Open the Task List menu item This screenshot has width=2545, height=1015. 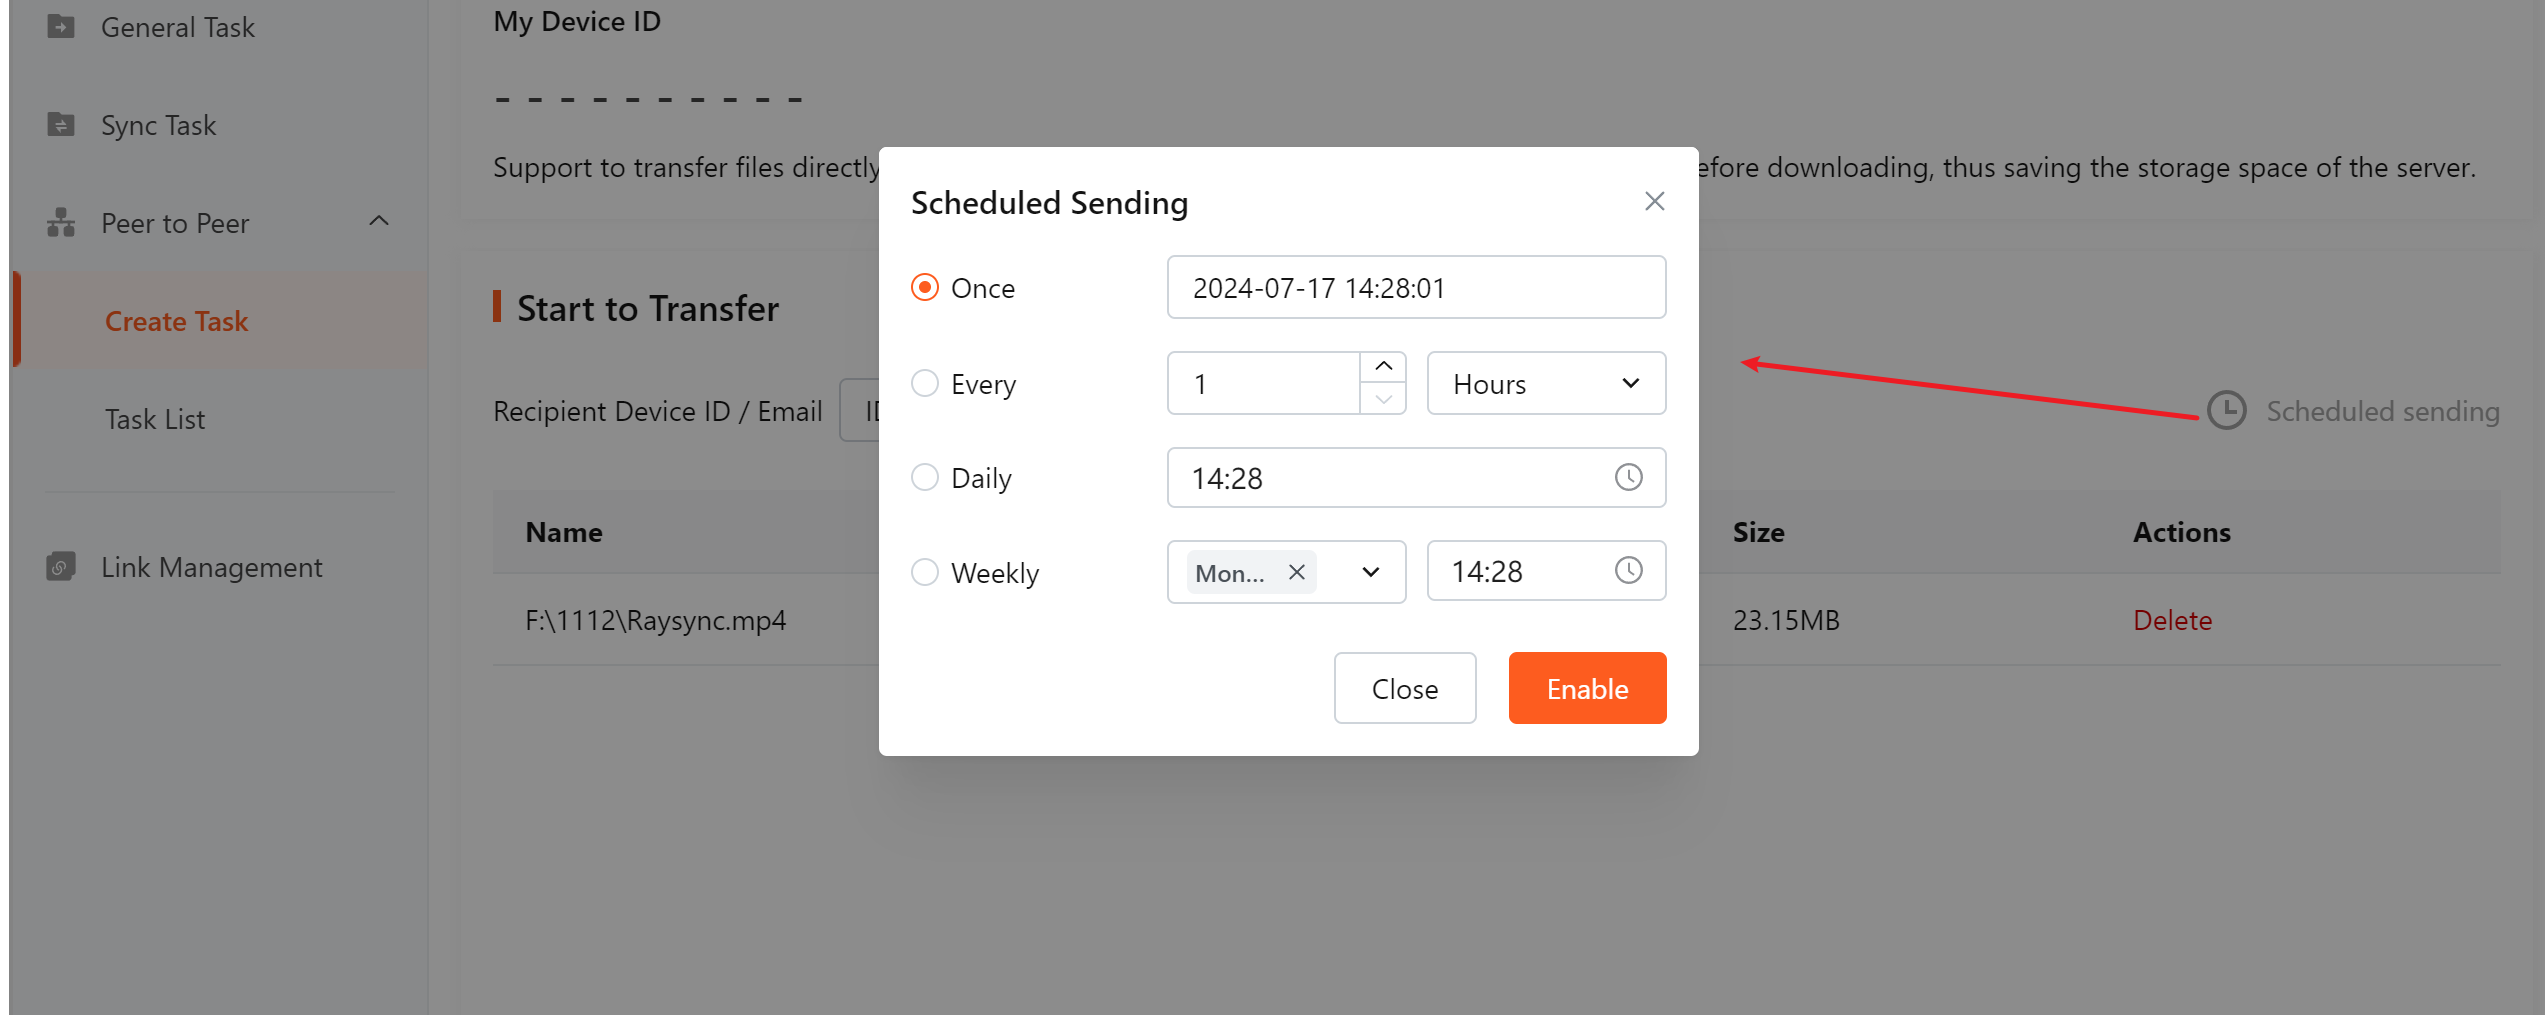tap(155, 419)
